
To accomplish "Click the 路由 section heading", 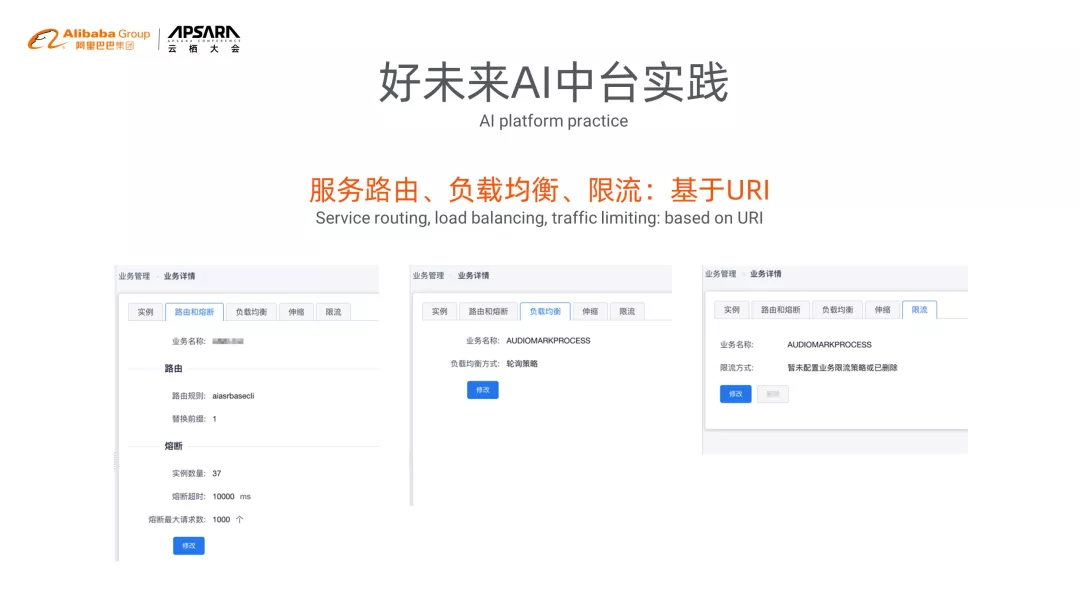I will pos(174,368).
